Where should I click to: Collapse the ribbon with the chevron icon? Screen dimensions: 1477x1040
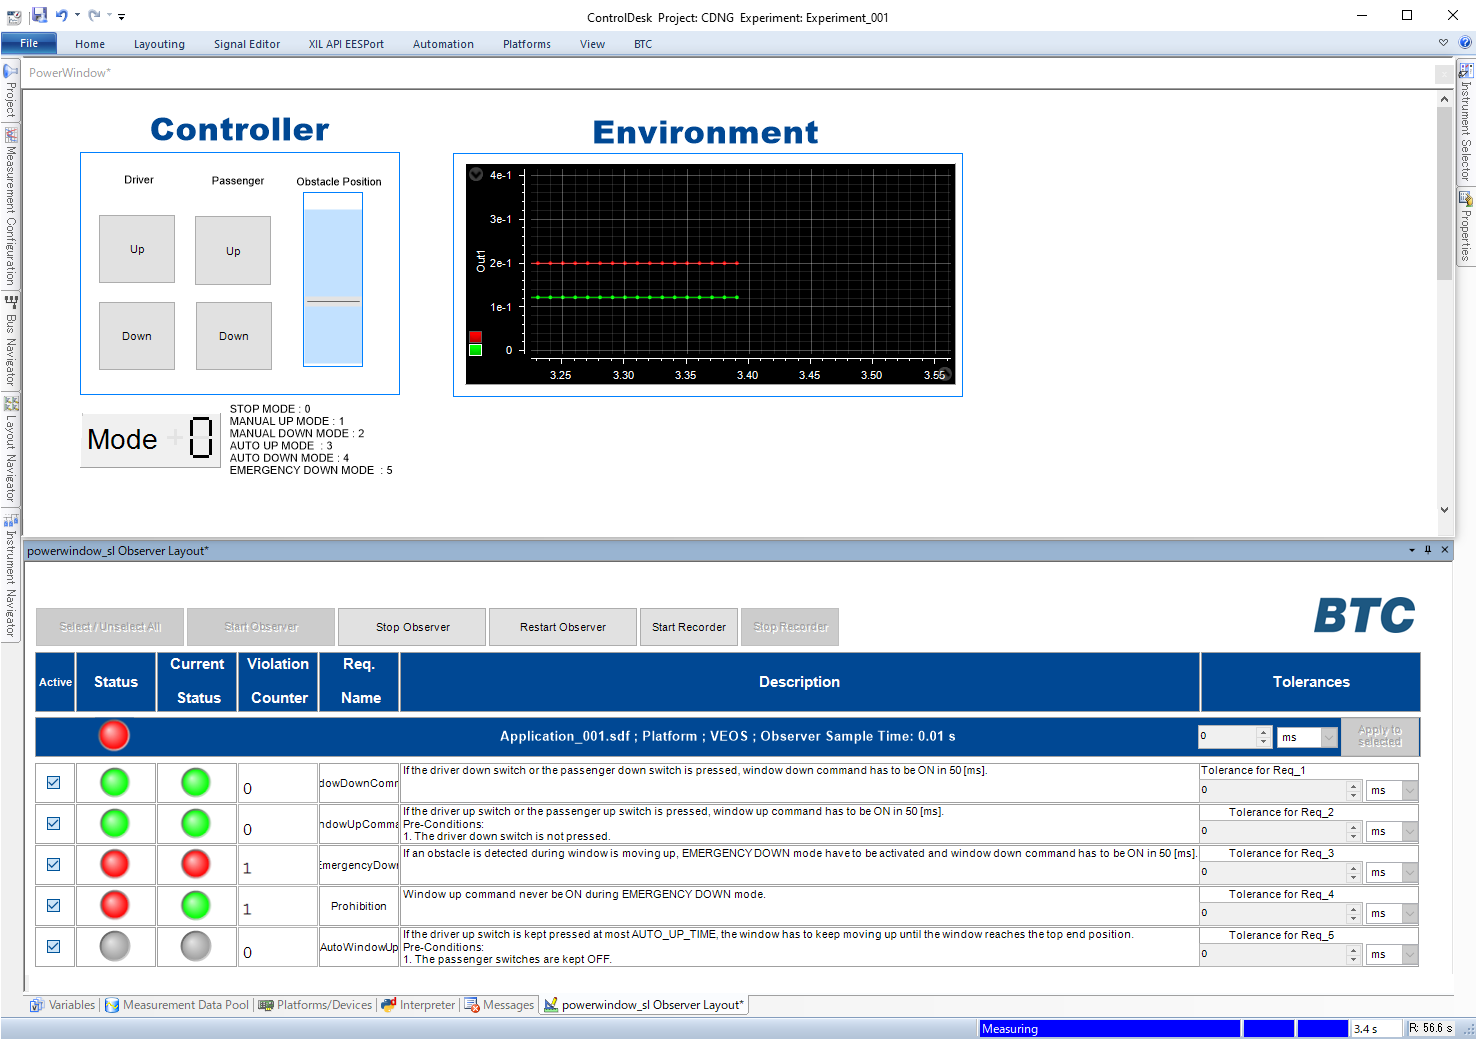point(1443,43)
